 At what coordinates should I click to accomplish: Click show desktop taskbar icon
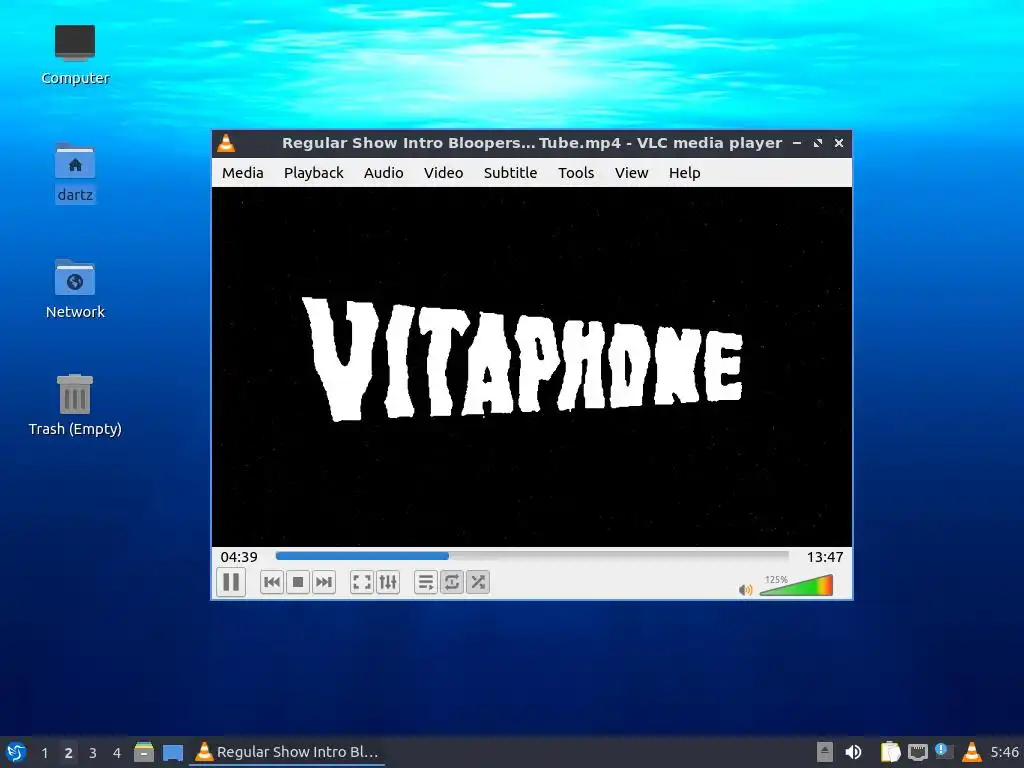[172, 752]
